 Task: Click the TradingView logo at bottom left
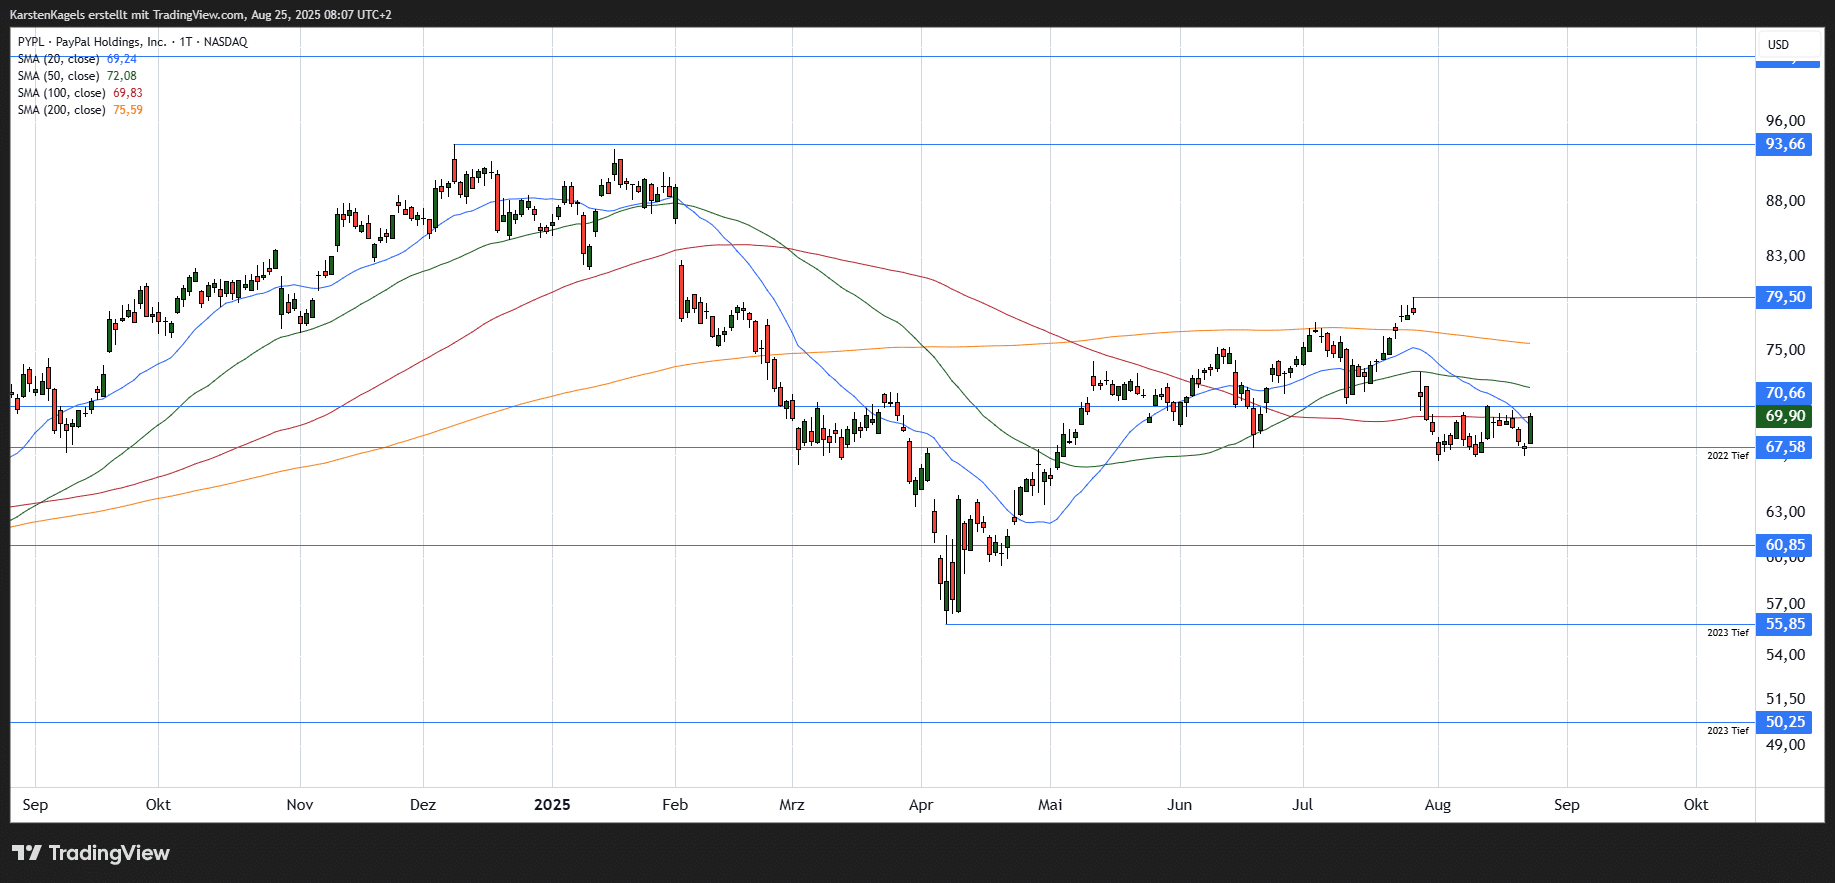point(91,853)
